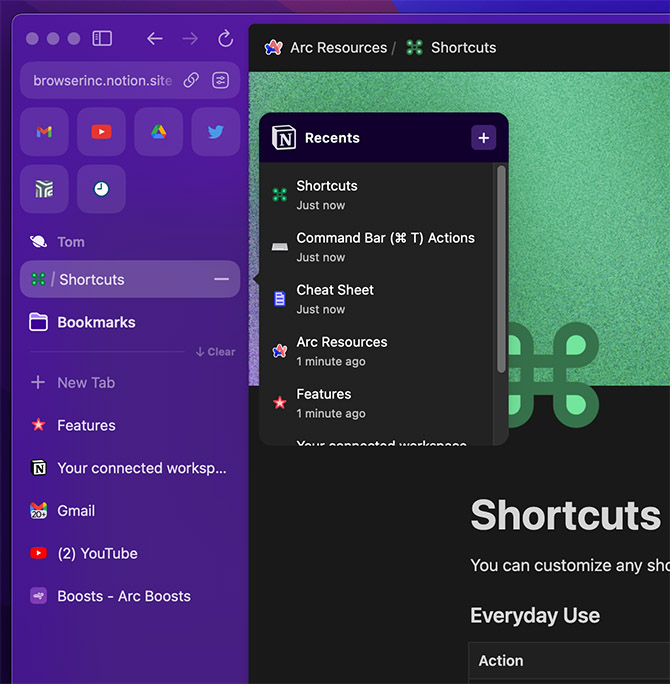
Task: Open the pinned YouTube favorite tile
Action: tap(101, 132)
